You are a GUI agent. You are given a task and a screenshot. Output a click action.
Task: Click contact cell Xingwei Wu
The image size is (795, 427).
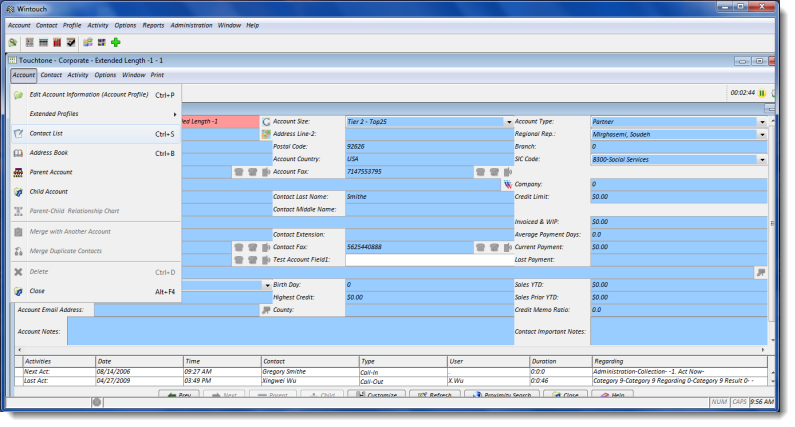click(310, 381)
